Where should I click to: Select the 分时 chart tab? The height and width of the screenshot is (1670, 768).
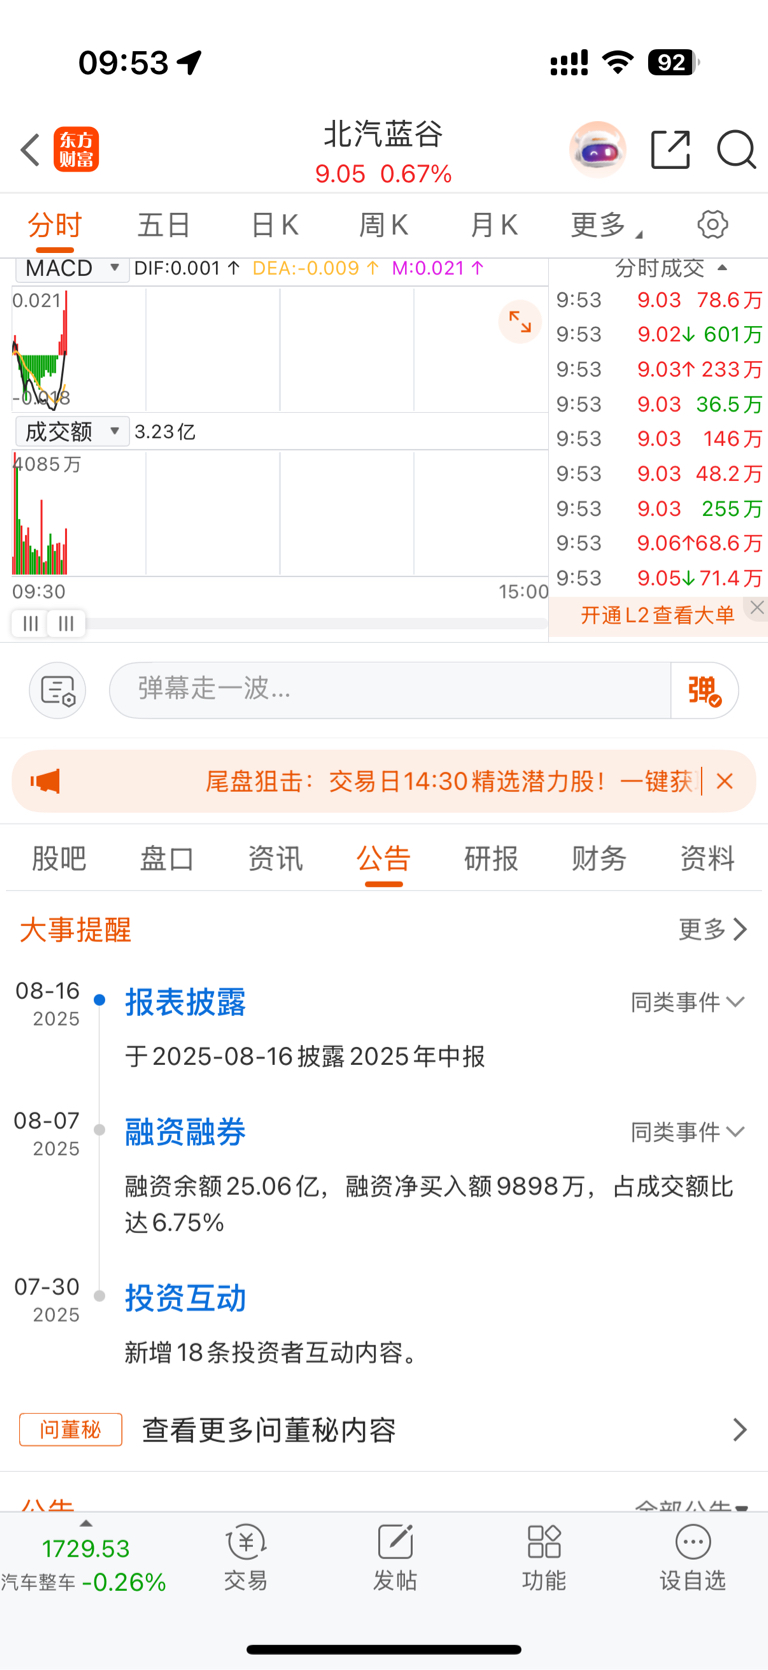[x=55, y=225]
